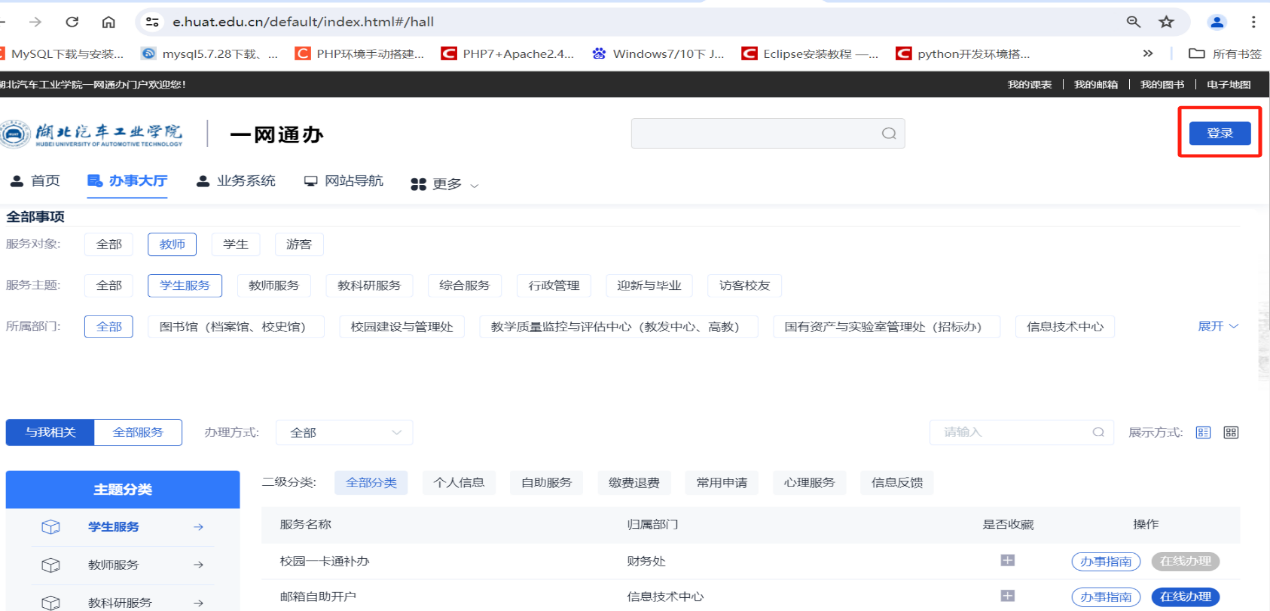Screen dimensions: 1270x611
Task: Click the browser refresh icon
Action: [70, 21]
